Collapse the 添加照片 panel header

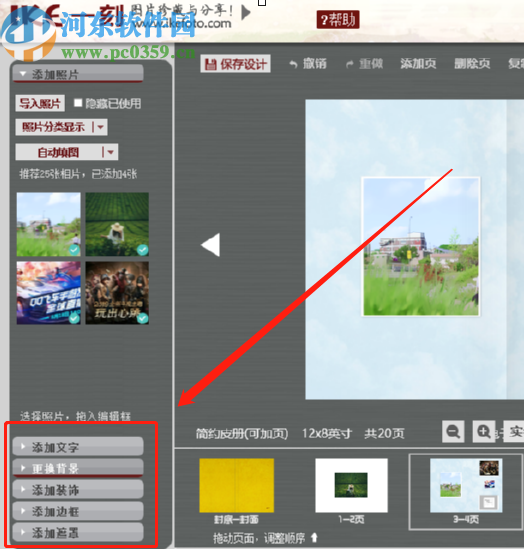click(x=78, y=74)
